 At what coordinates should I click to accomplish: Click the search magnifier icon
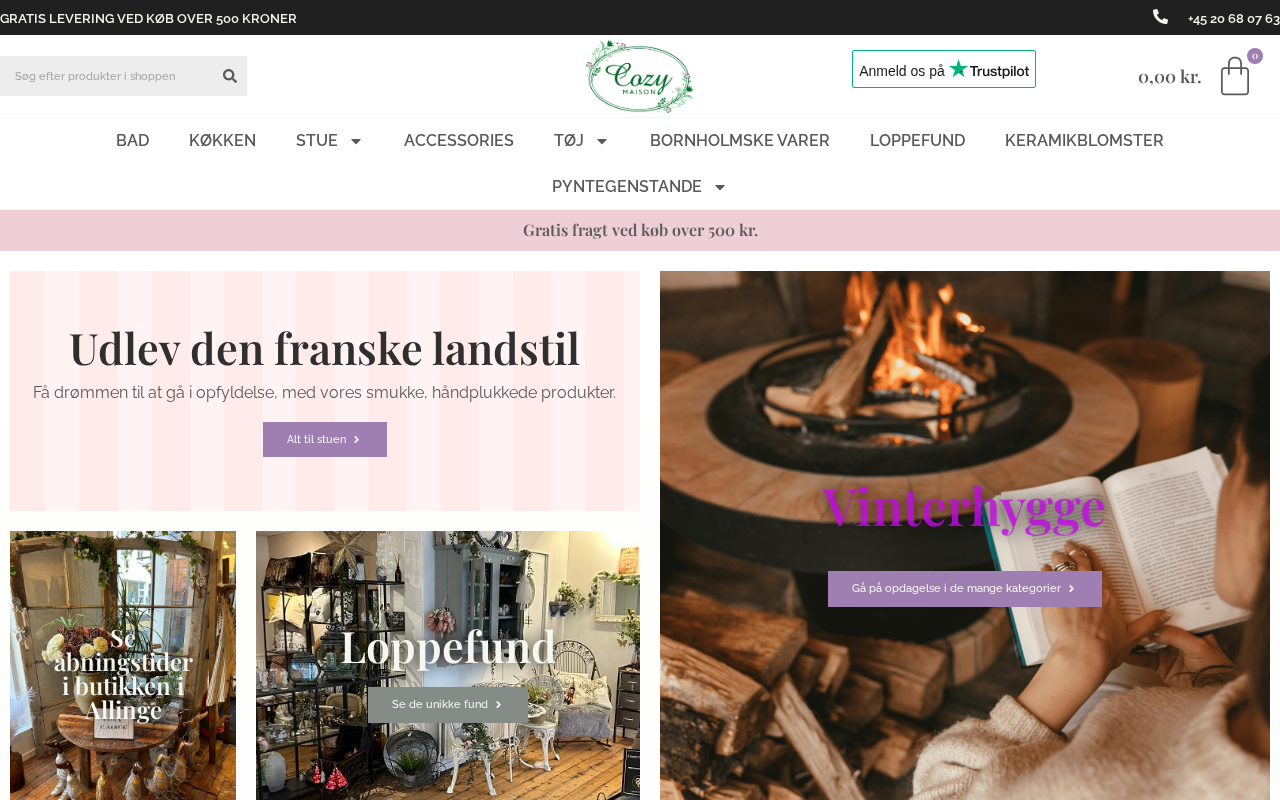[x=230, y=76]
